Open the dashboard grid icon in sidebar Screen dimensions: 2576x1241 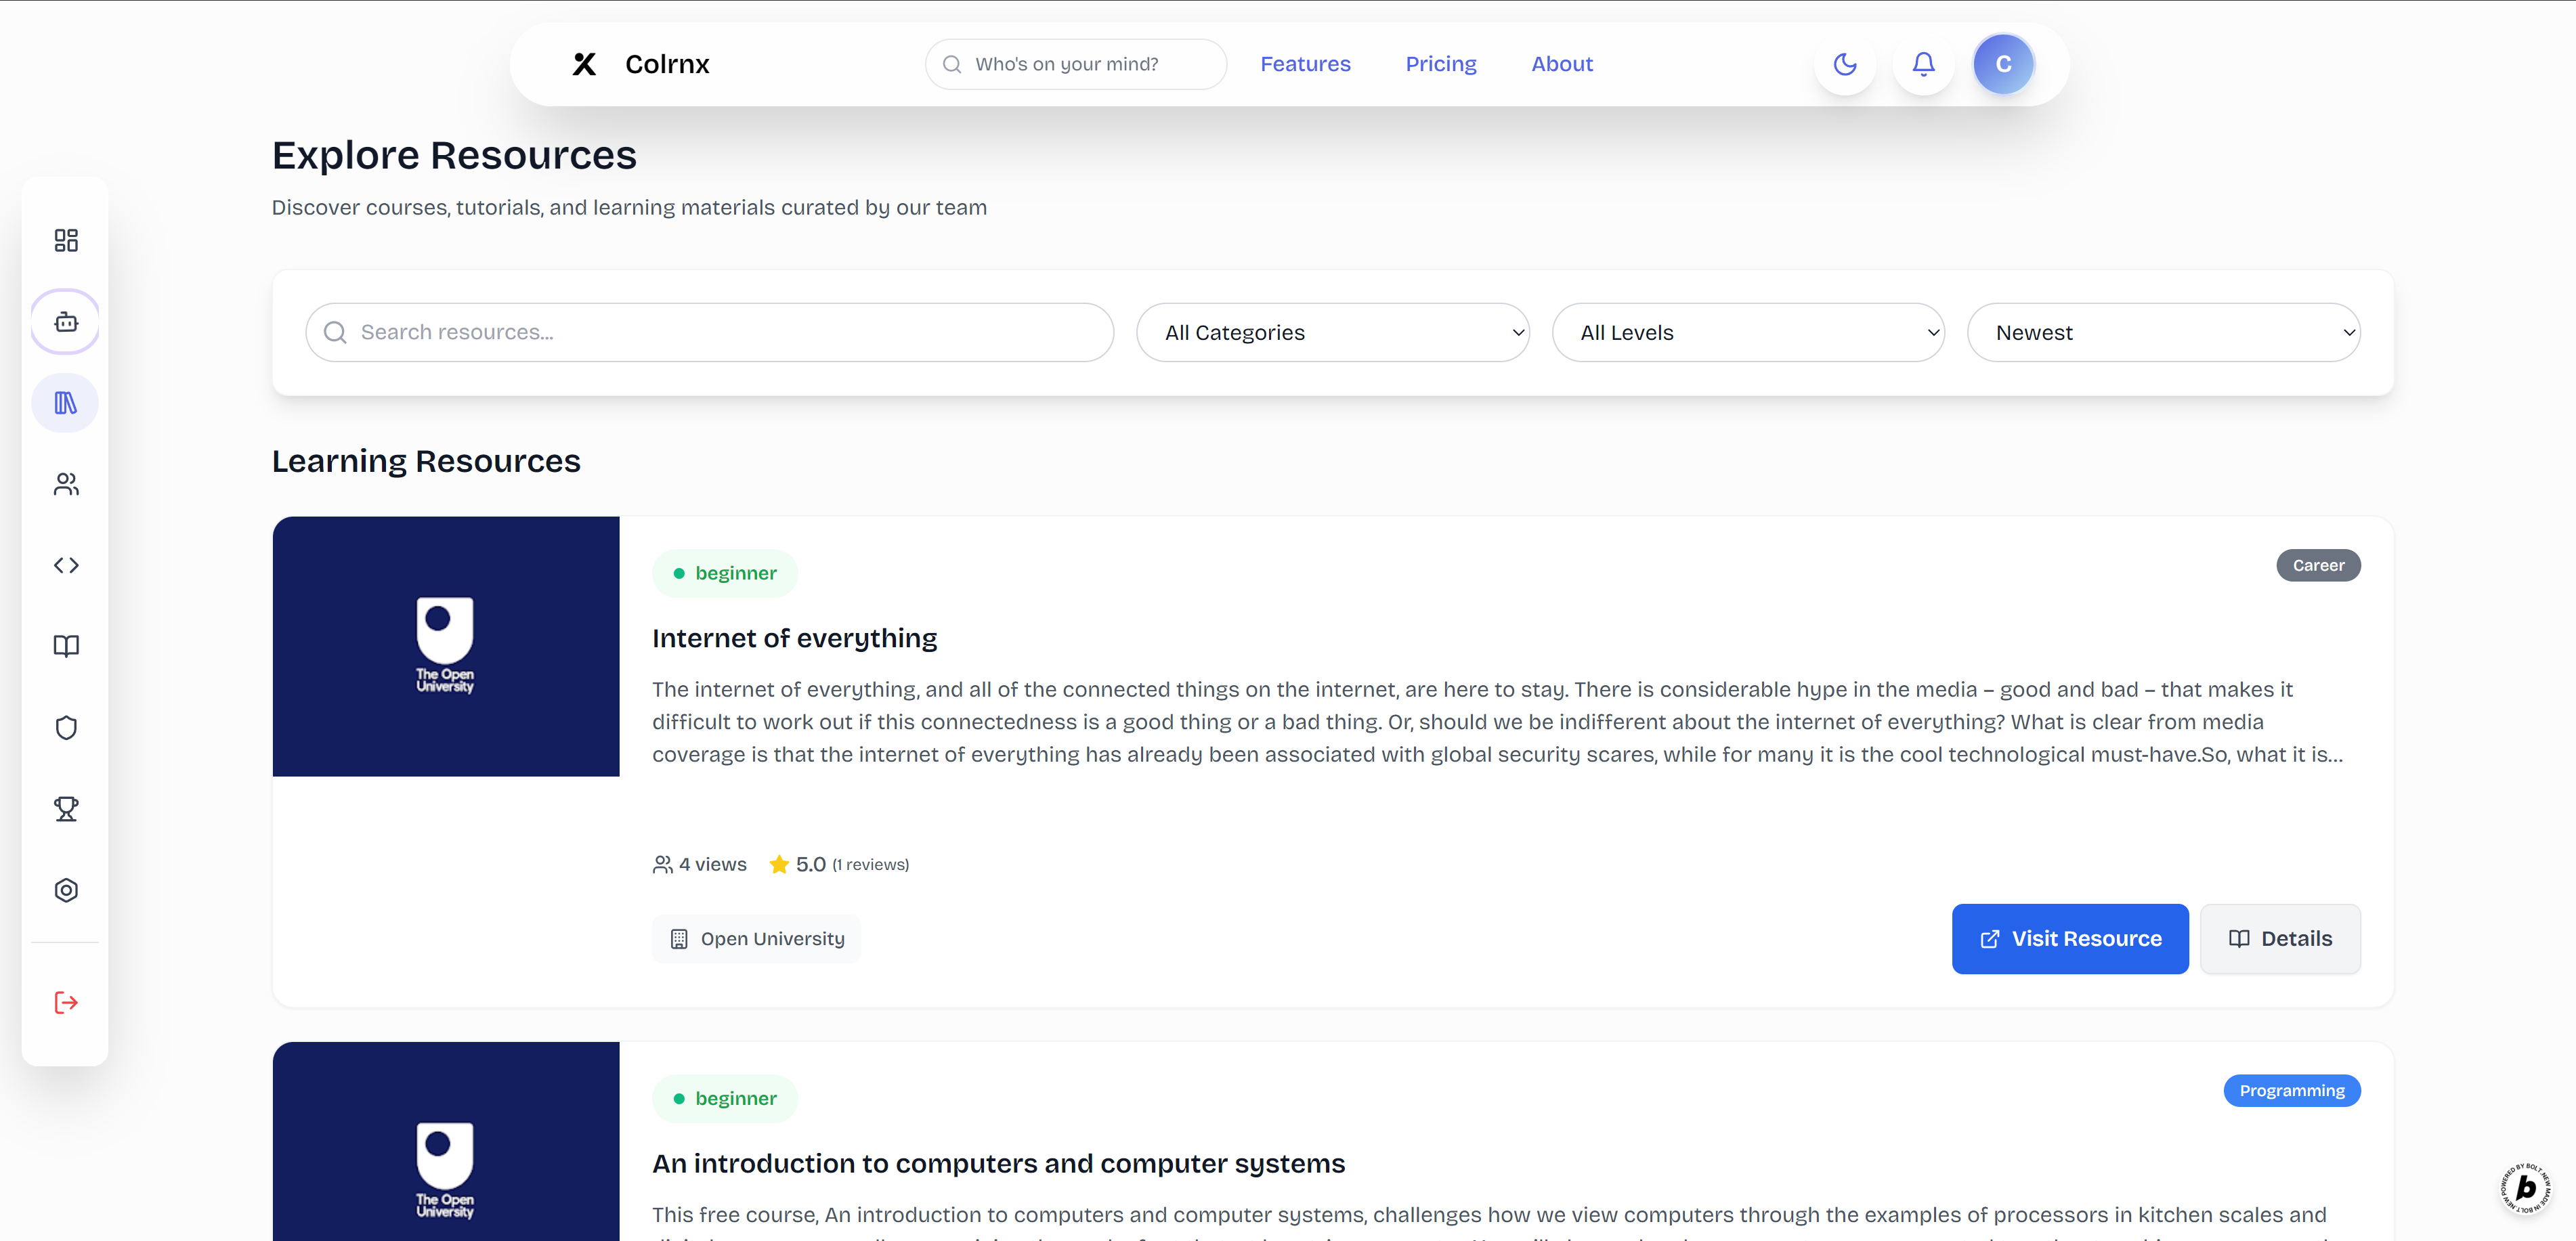(x=66, y=240)
